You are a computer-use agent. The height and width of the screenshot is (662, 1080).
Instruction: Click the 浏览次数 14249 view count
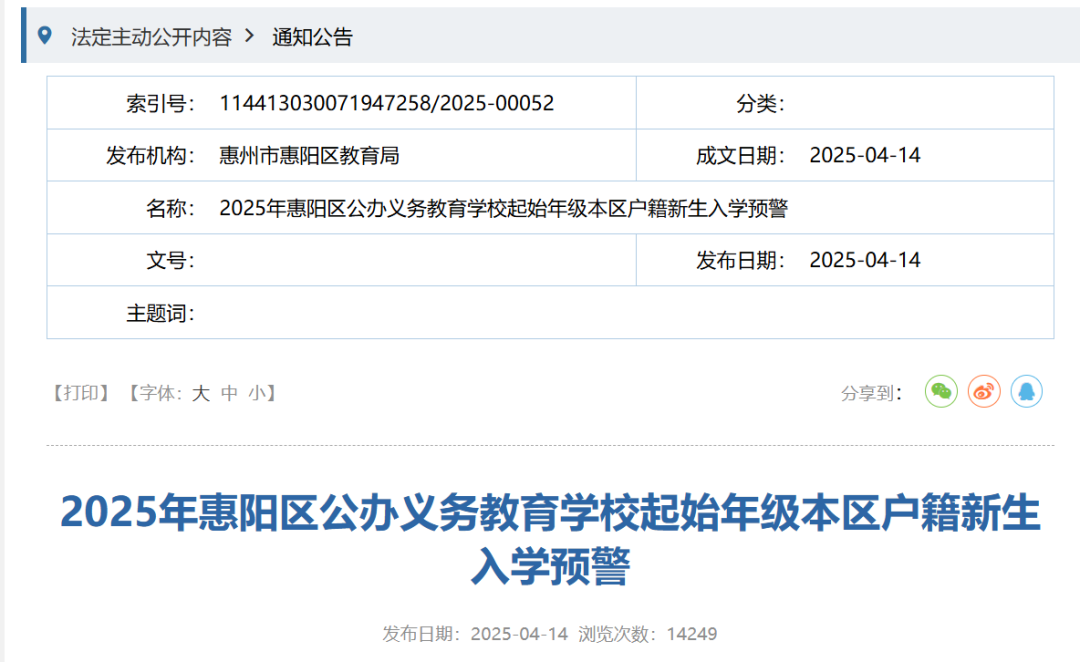tap(647, 634)
